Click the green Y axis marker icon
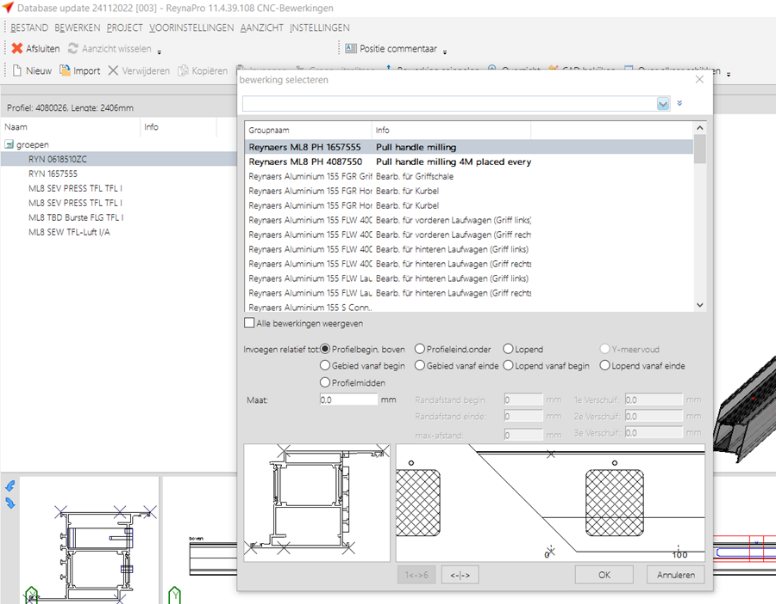 [x=174, y=594]
